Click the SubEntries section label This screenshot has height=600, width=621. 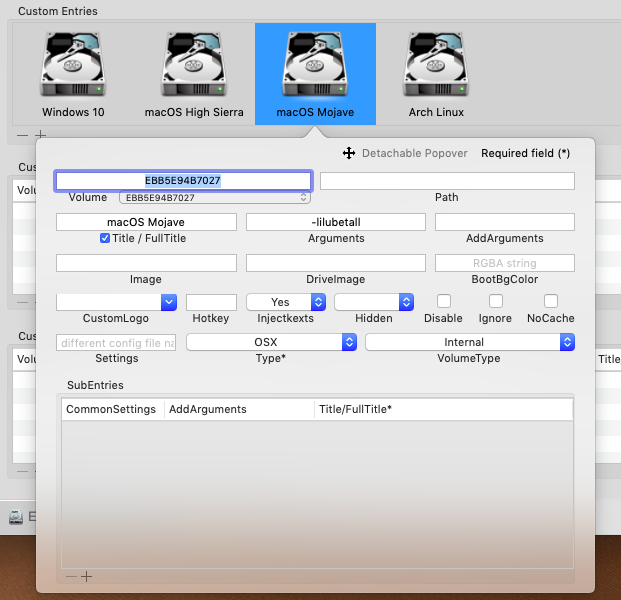[x=95, y=385]
